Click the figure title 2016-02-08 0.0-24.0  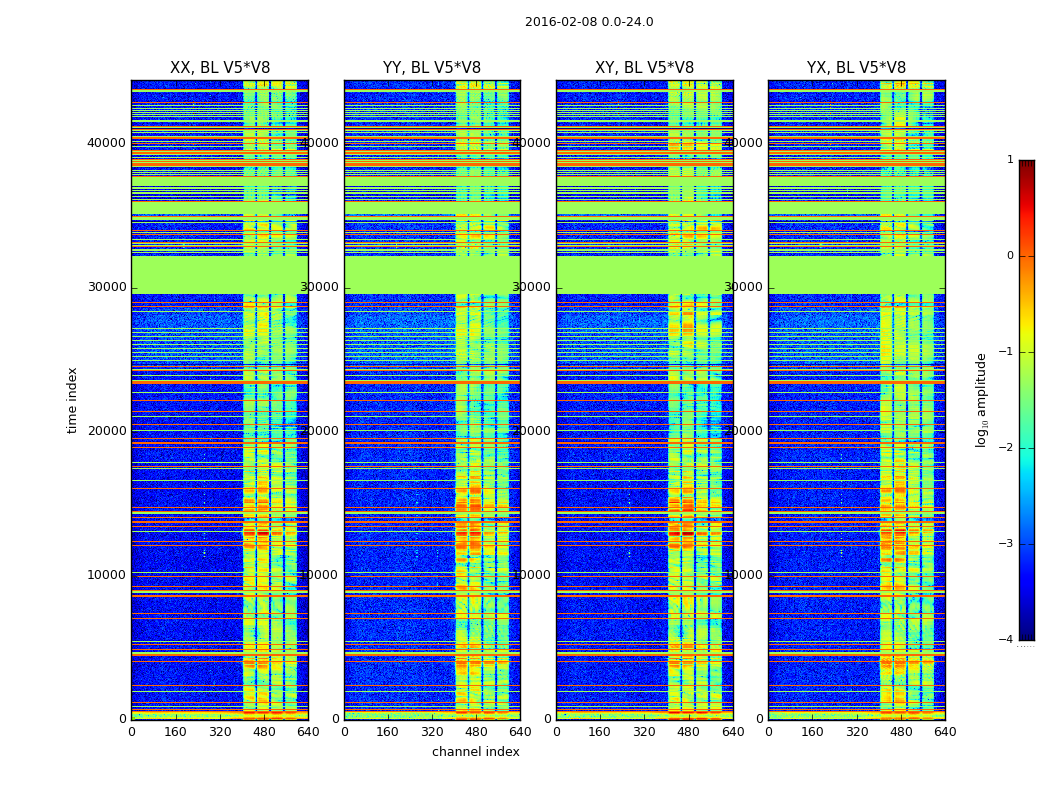(589, 22)
